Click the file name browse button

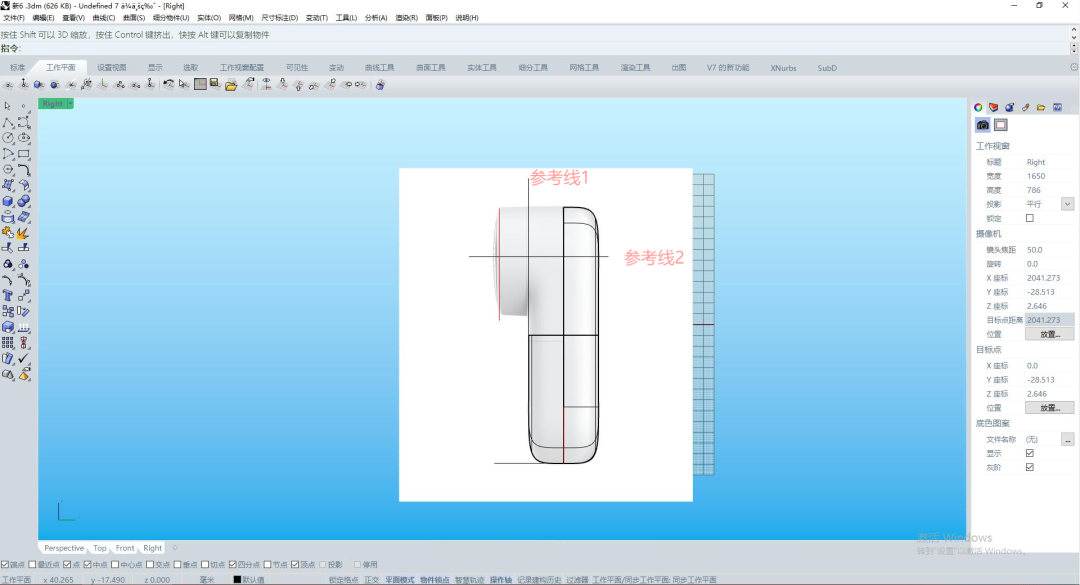point(1067,439)
